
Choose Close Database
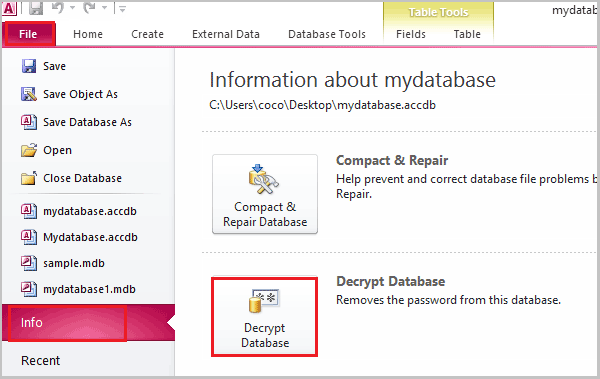click(x=82, y=178)
